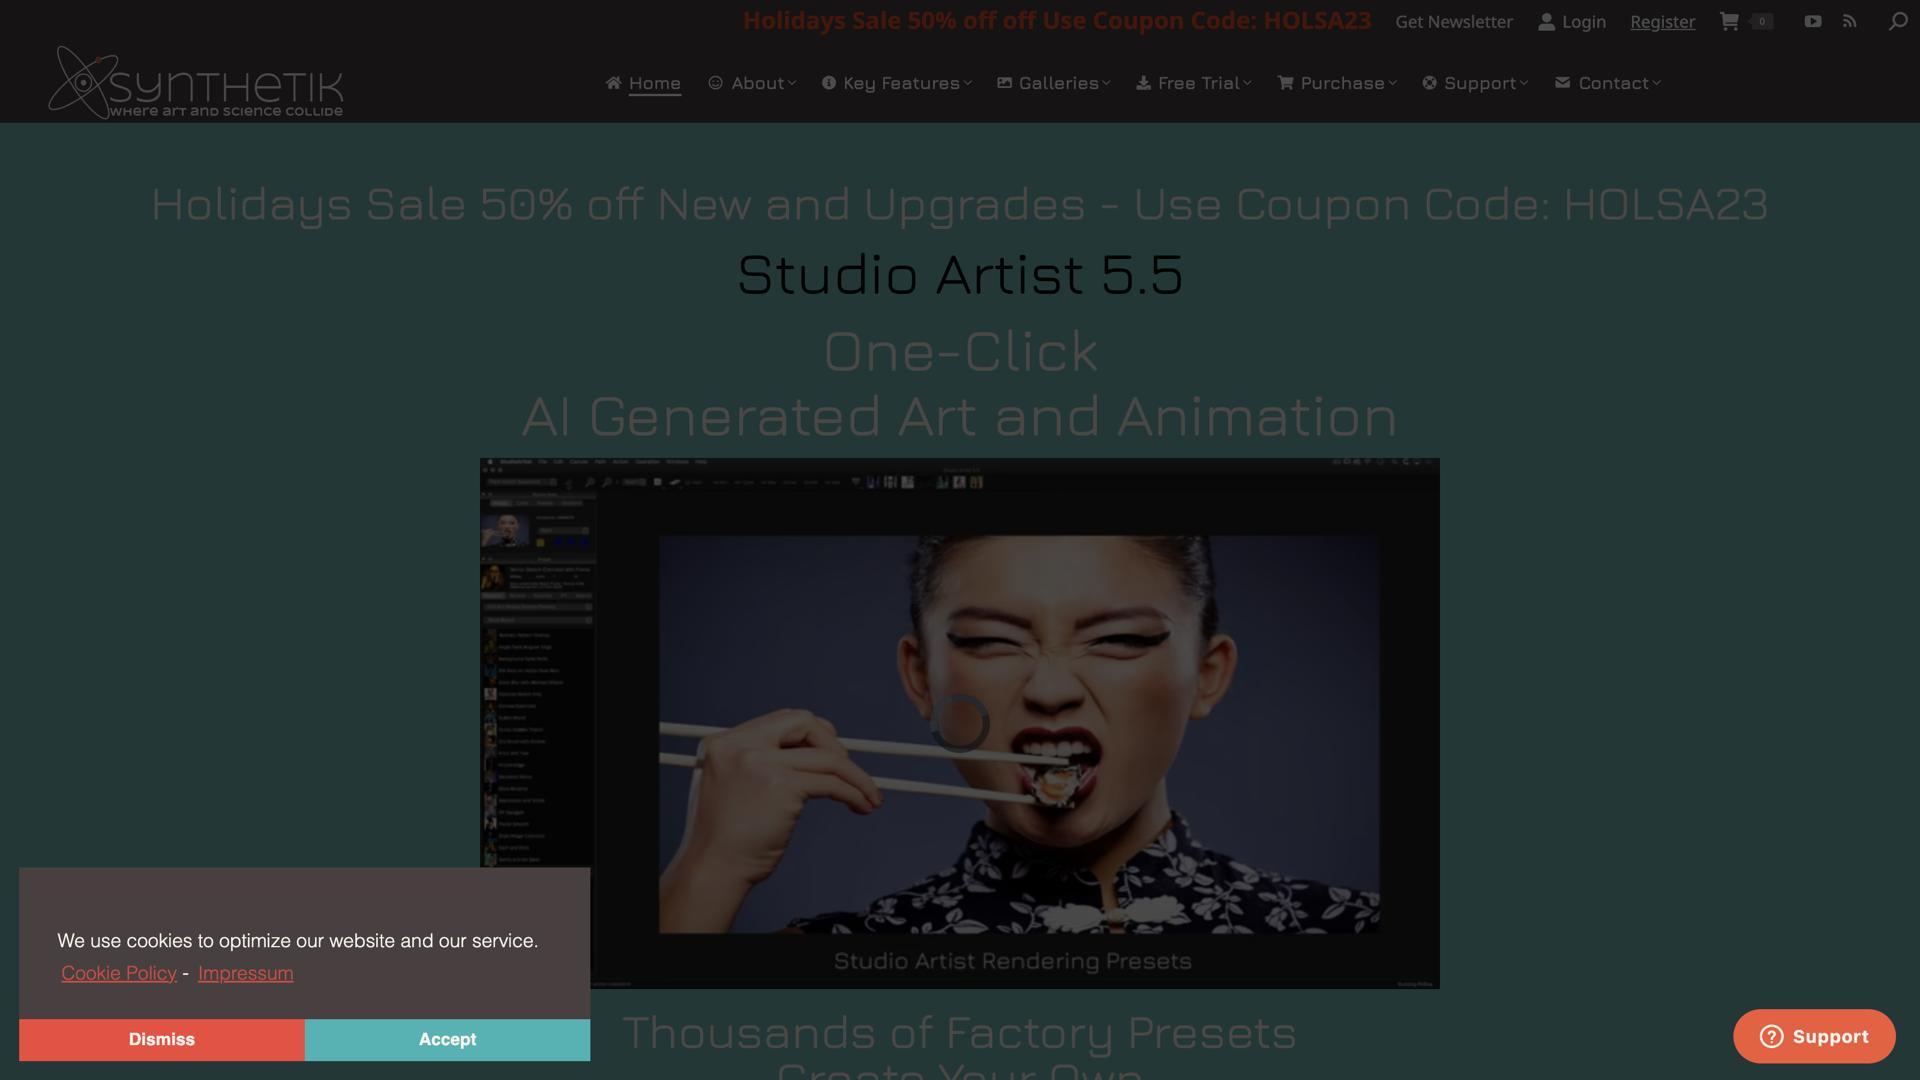
Task: Click the question mark Support bubble
Action: [1813, 1036]
